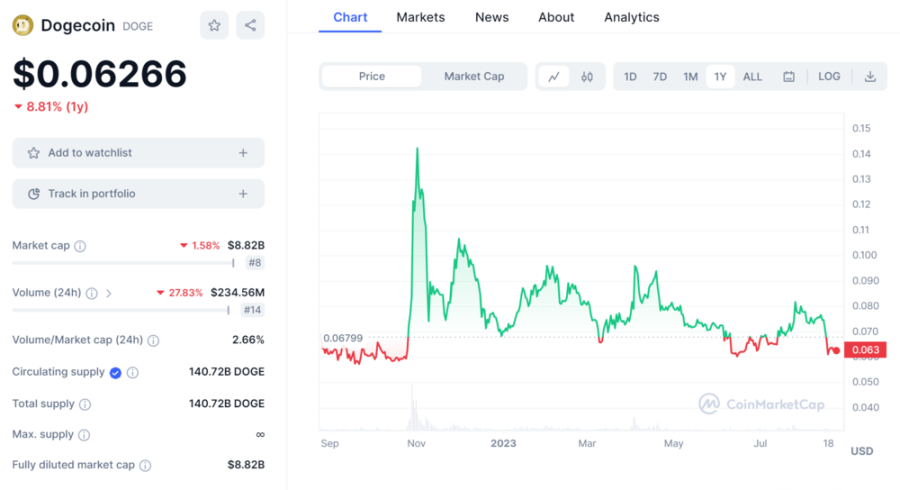Click the 2.66% volume ratio value
Image resolution: width=900 pixels, height=490 pixels.
[248, 340]
